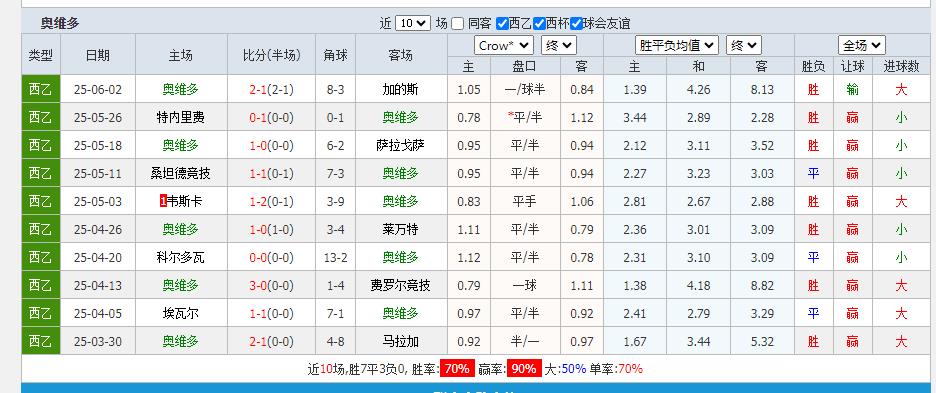Click the 类型 column header
The image size is (936, 393).
[x=41, y=55]
